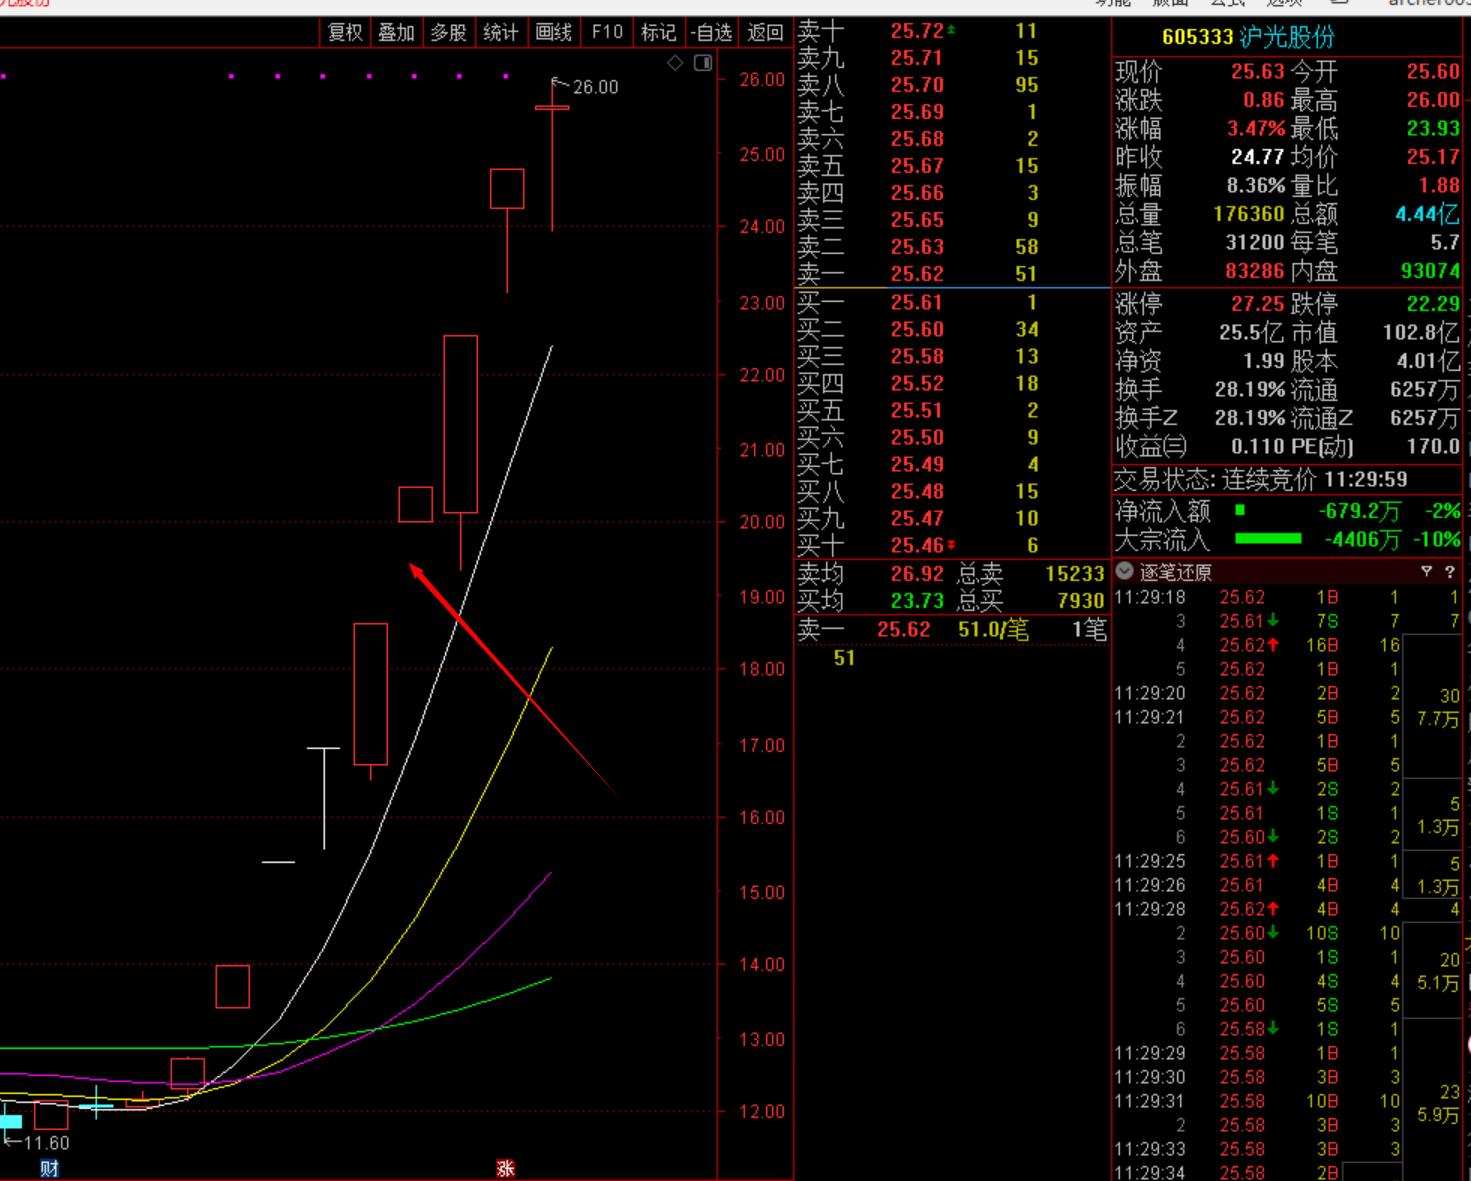Click the 现价 value 25.63
This screenshot has height=1181, width=1471.
[x=1257, y=71]
